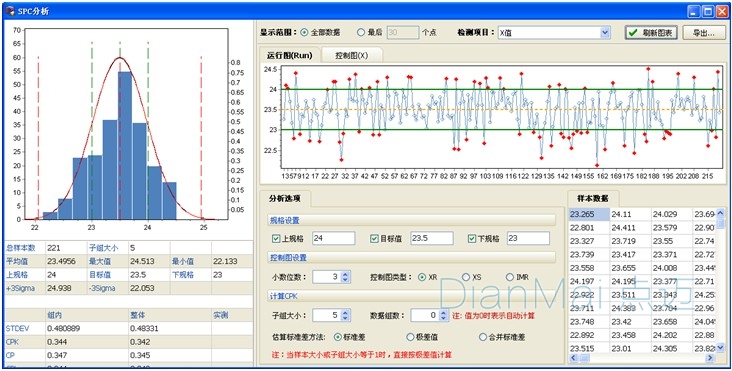Toggle the 下规格 checkbox
Image resolution: width=732 pixels, height=371 pixels.
[472, 238]
